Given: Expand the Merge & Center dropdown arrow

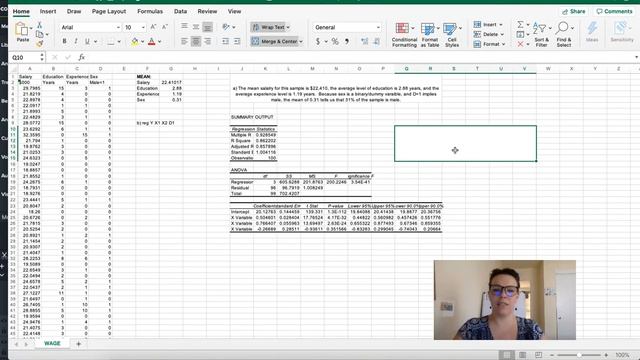Looking at the screenshot, I should click(x=301, y=42).
